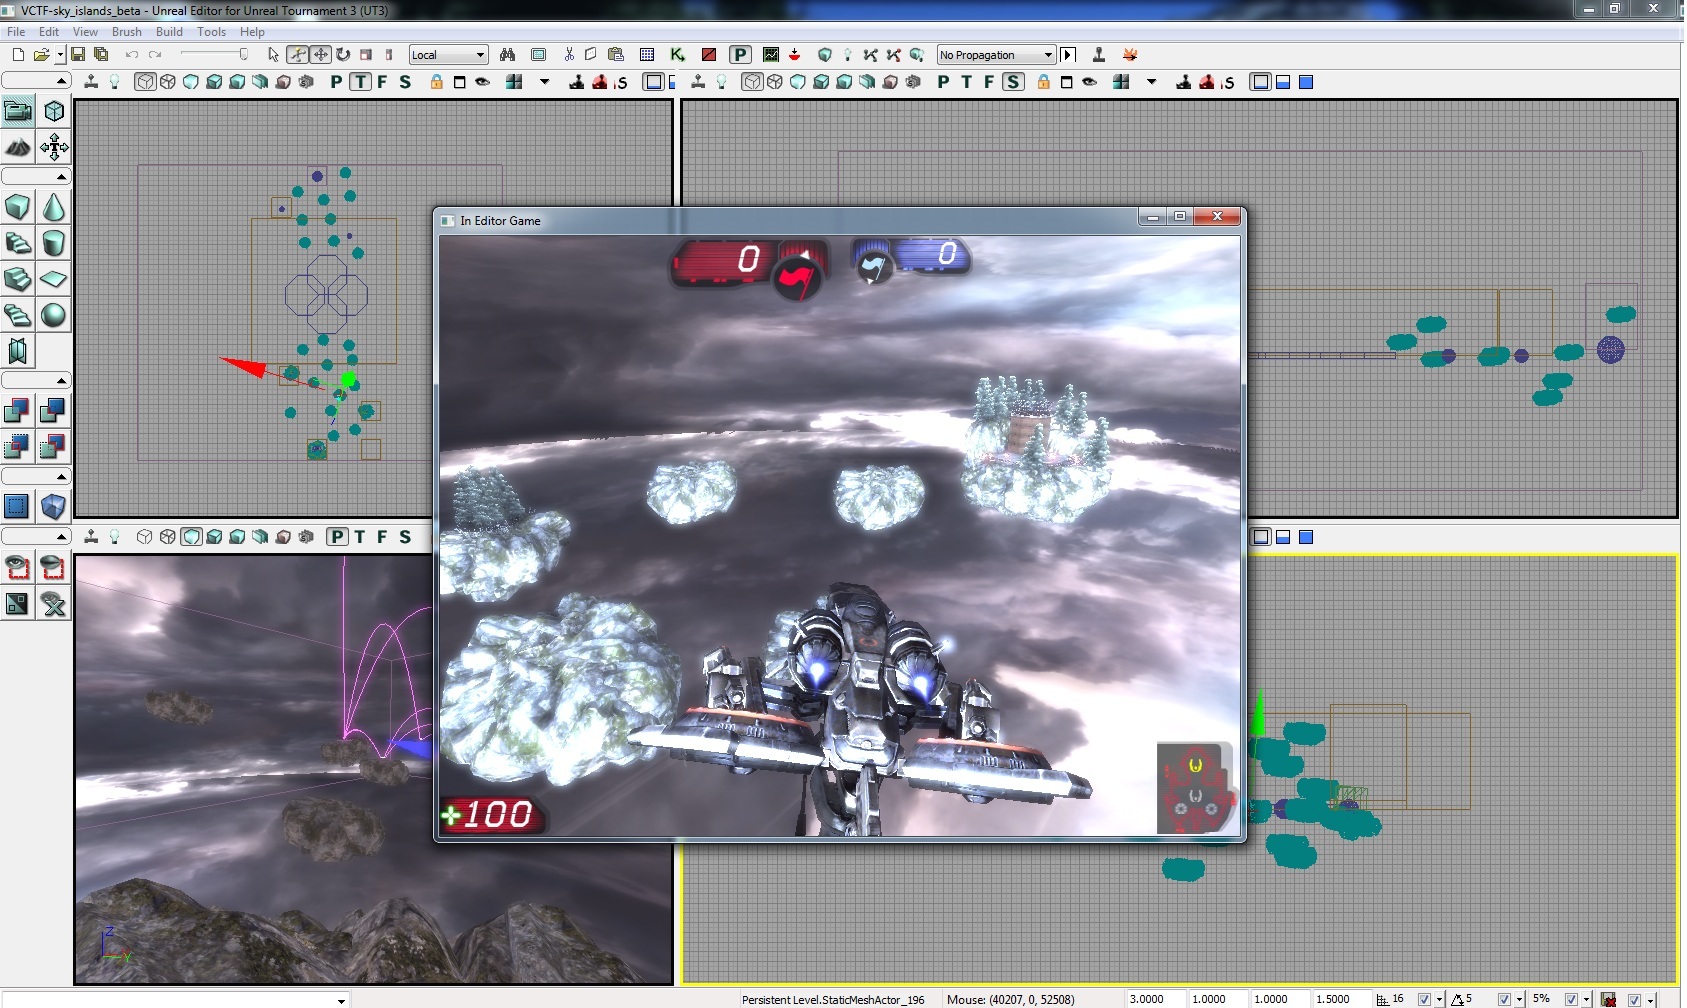Open the arrow dropdown beside Open icon

pos(60,55)
